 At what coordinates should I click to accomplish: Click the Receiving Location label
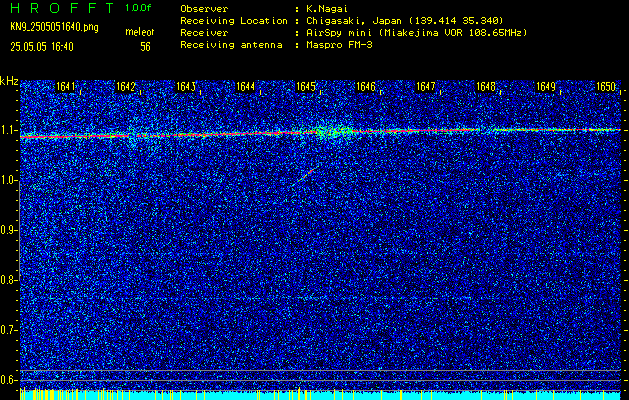coord(234,21)
